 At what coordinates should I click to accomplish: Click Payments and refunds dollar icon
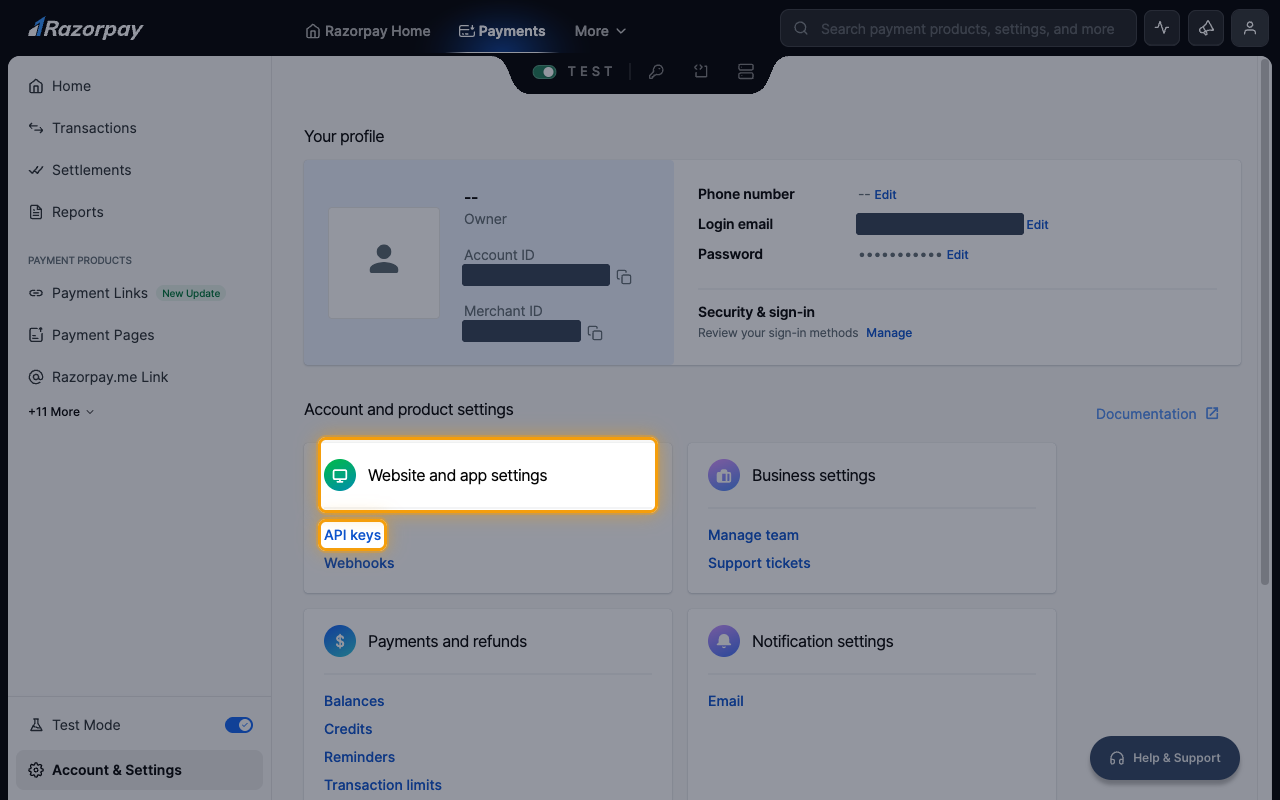point(340,641)
